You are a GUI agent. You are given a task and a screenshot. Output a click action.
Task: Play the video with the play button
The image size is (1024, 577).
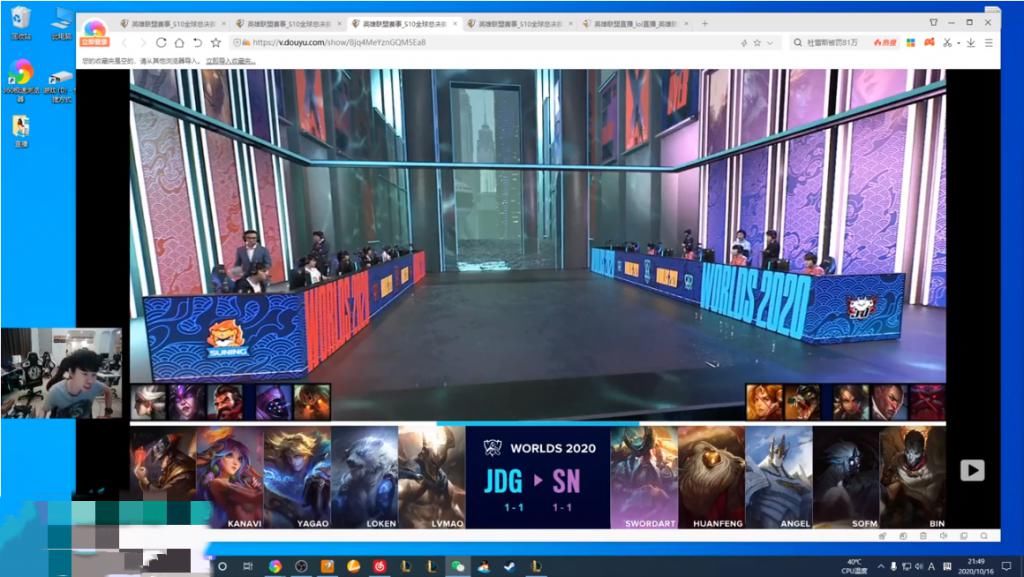tap(972, 470)
